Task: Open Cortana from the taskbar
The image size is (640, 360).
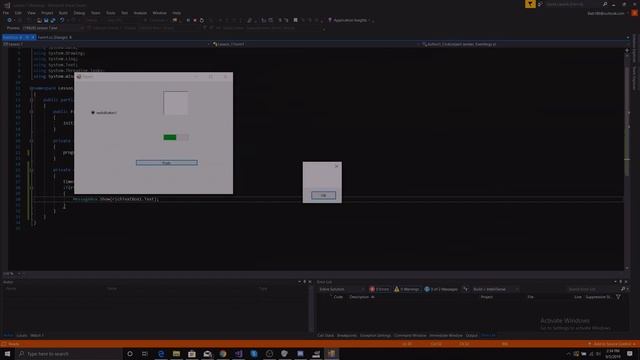Action: click(130, 353)
